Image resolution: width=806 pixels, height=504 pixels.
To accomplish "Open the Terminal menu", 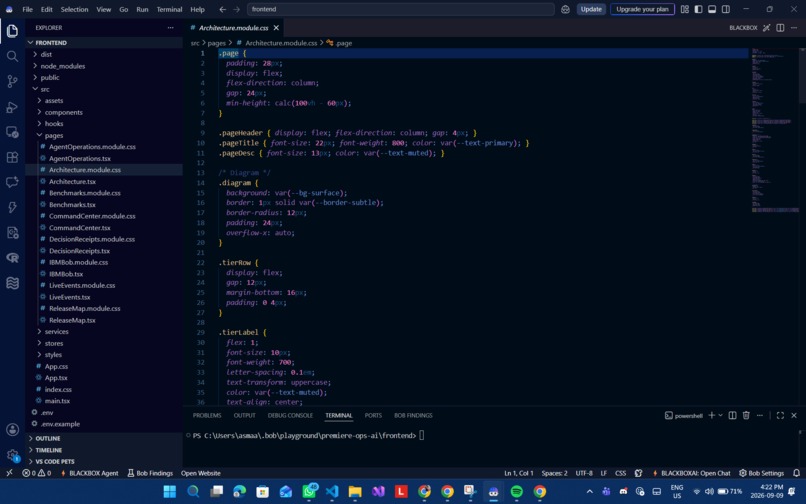I will [x=169, y=9].
